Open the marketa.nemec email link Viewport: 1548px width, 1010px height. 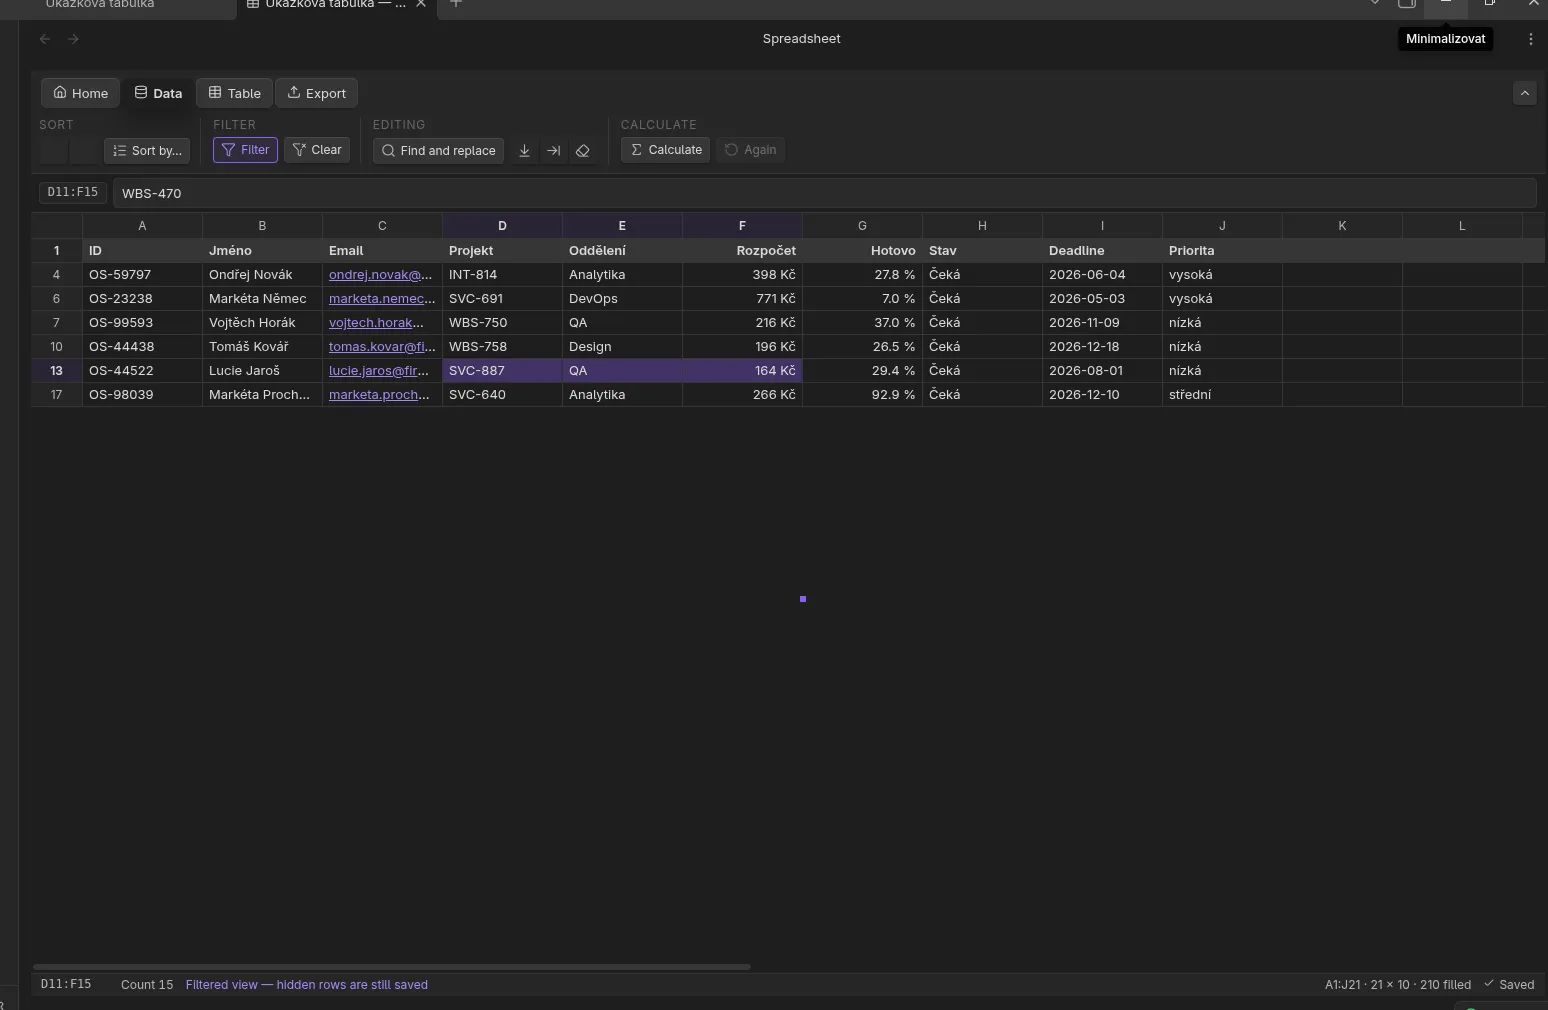click(x=382, y=299)
